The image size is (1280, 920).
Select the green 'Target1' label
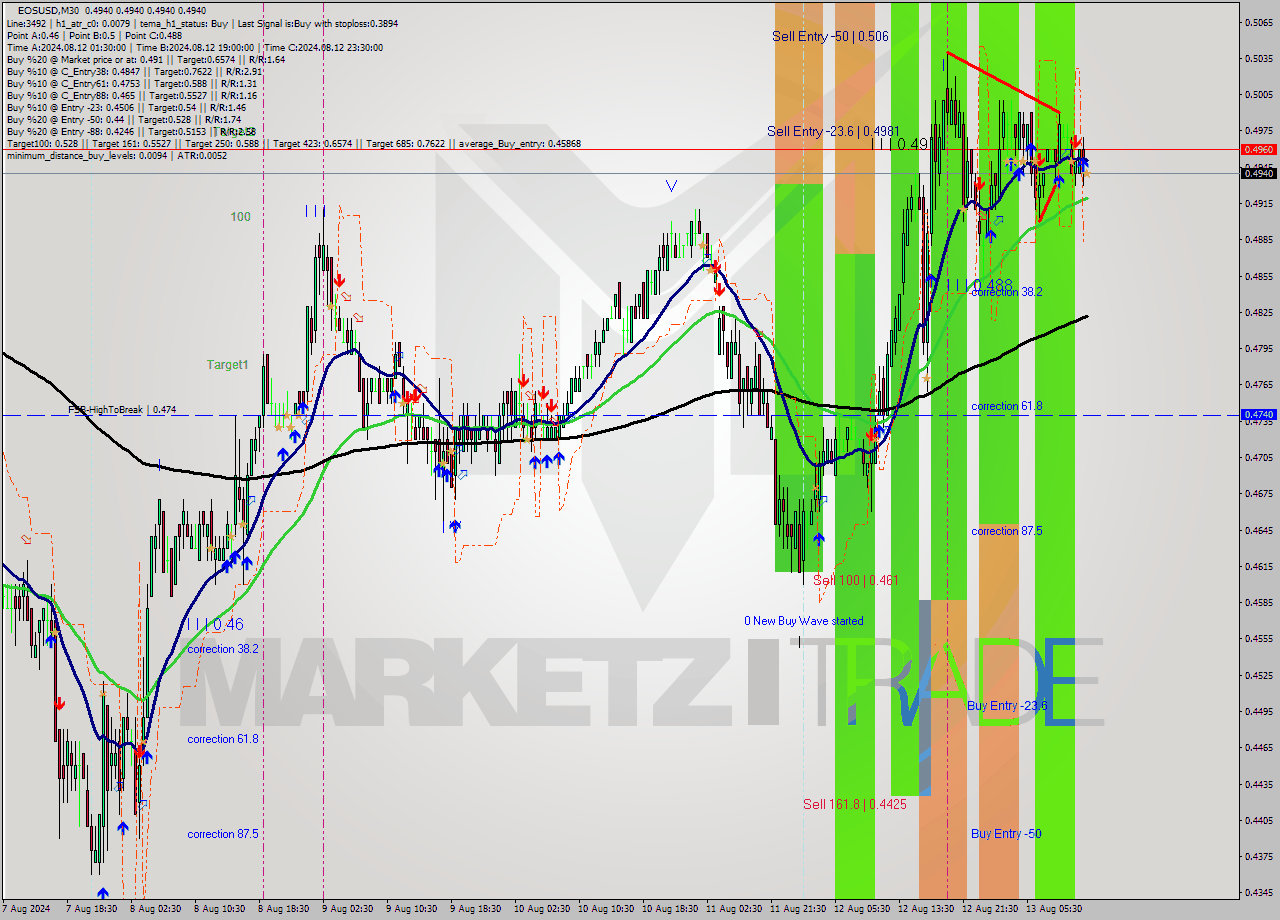coord(227,365)
